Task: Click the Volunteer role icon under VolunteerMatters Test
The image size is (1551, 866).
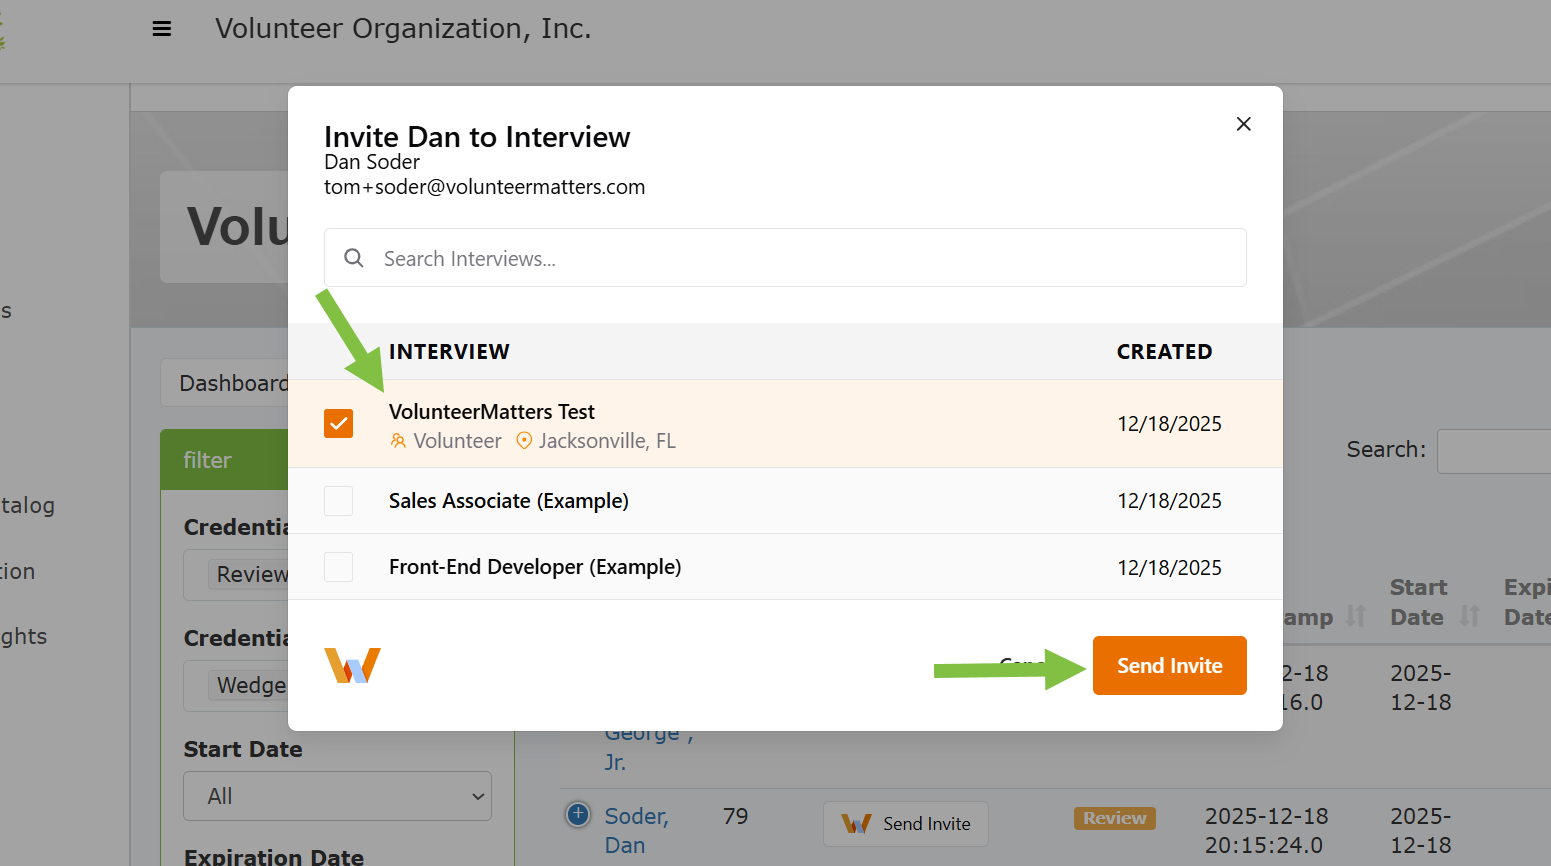Action: (398, 441)
